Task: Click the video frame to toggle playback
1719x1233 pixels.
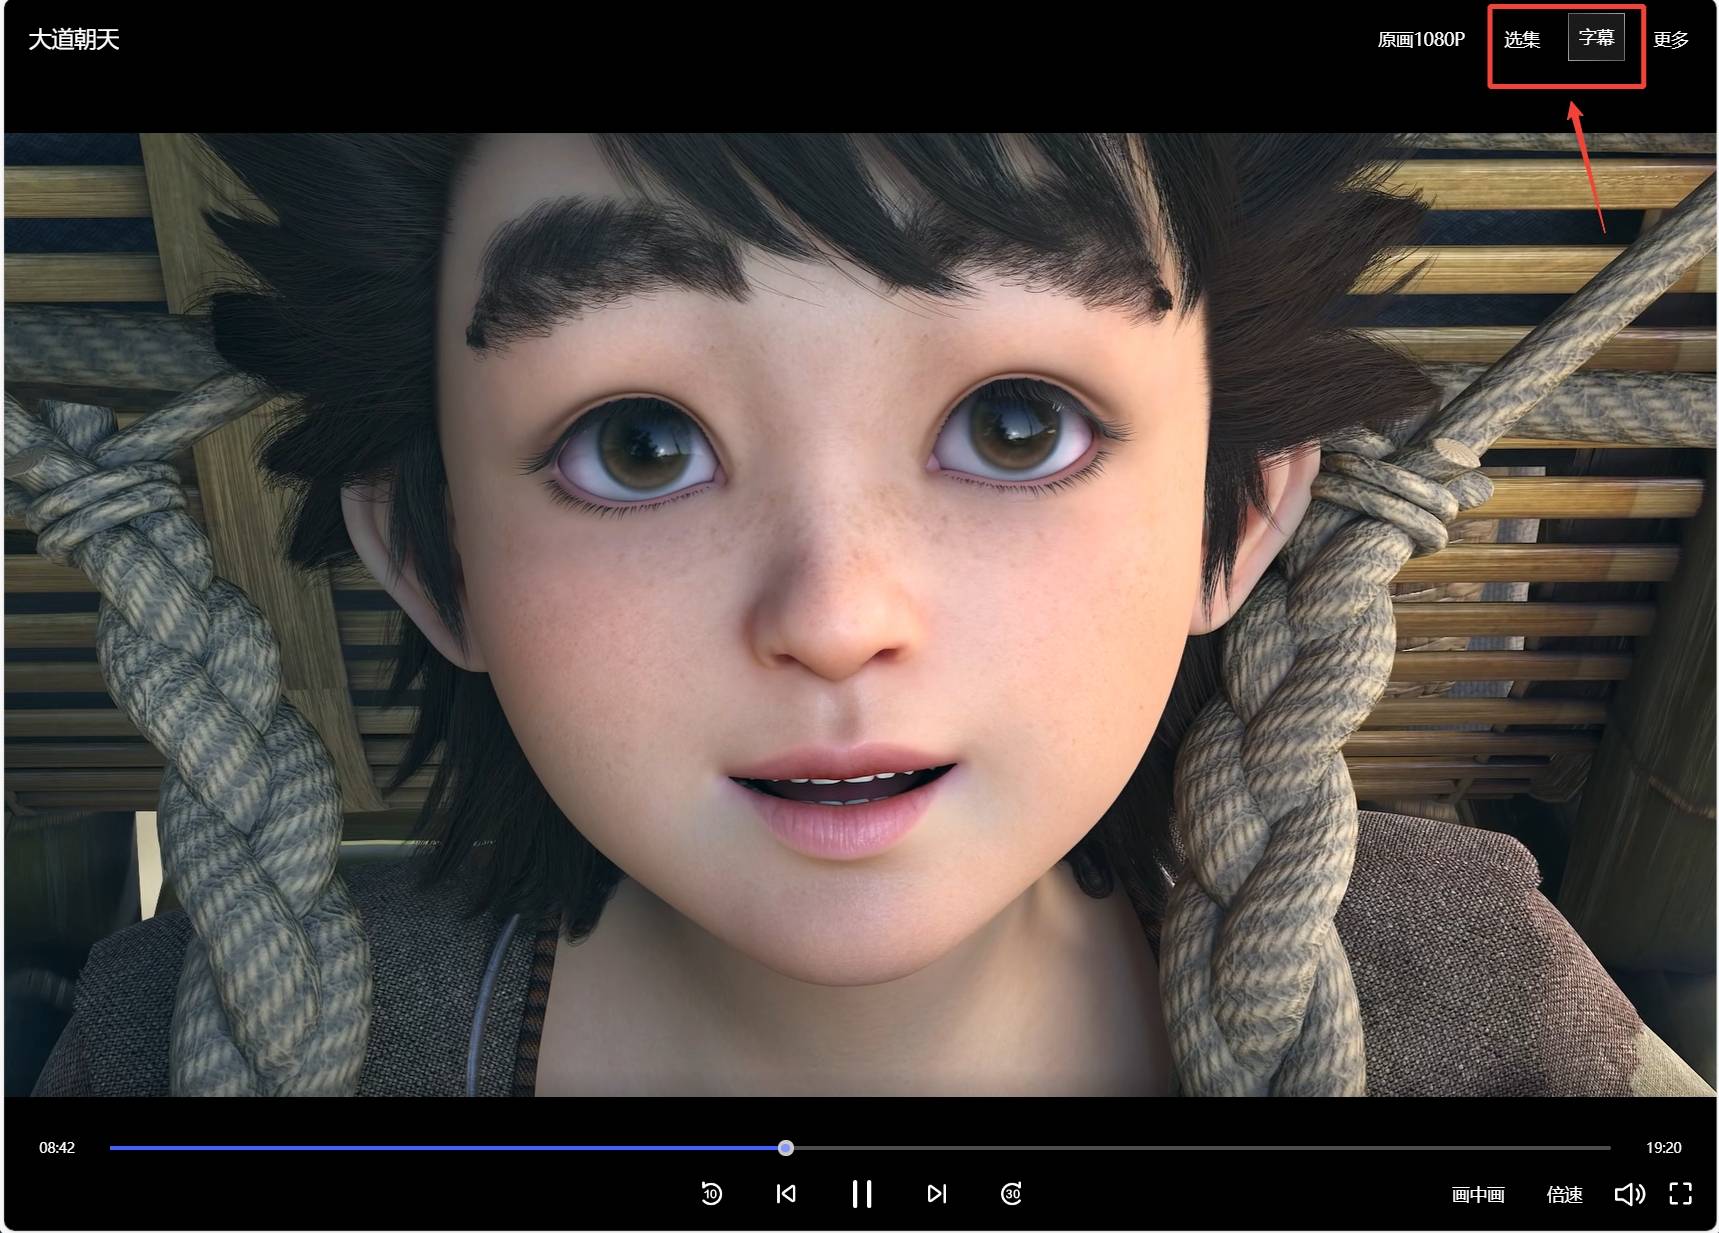Action: 860,615
